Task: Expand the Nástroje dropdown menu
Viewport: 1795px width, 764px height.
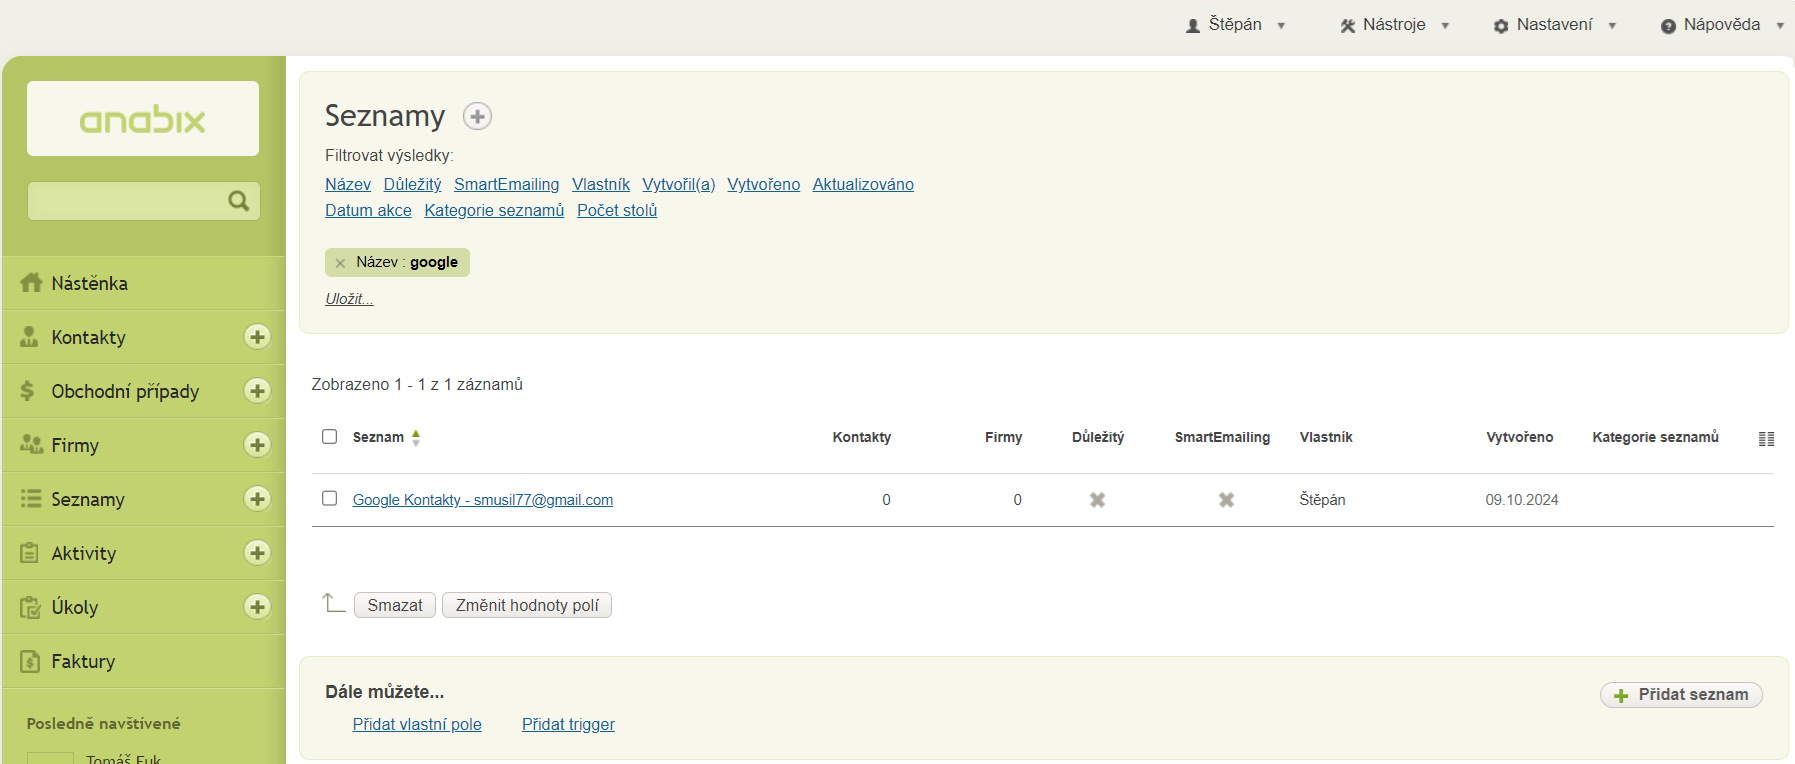Action: pyautogui.click(x=1394, y=25)
